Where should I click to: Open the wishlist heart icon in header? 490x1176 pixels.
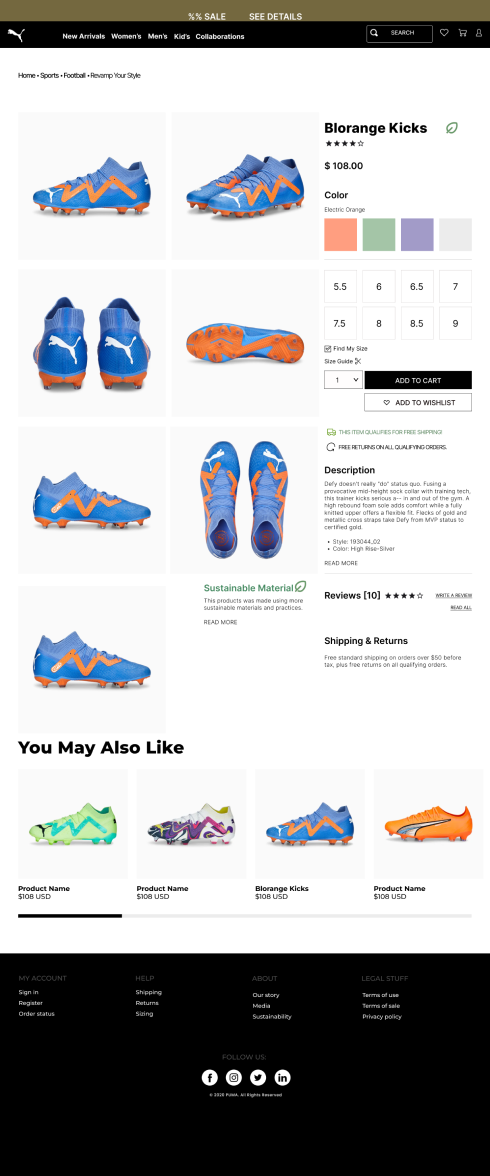point(444,33)
